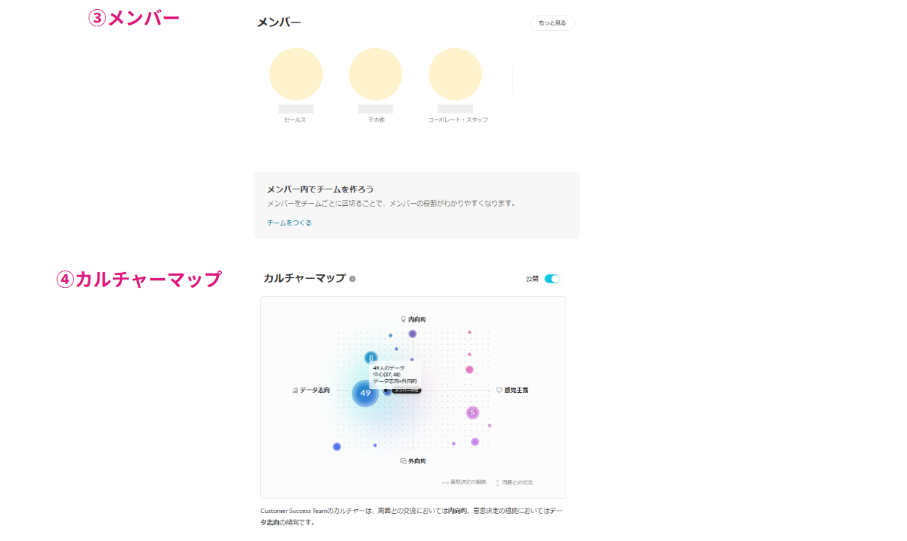Screen dimensions: 907x541
Task: Select the セールス member avatar
Action: click(x=296, y=74)
